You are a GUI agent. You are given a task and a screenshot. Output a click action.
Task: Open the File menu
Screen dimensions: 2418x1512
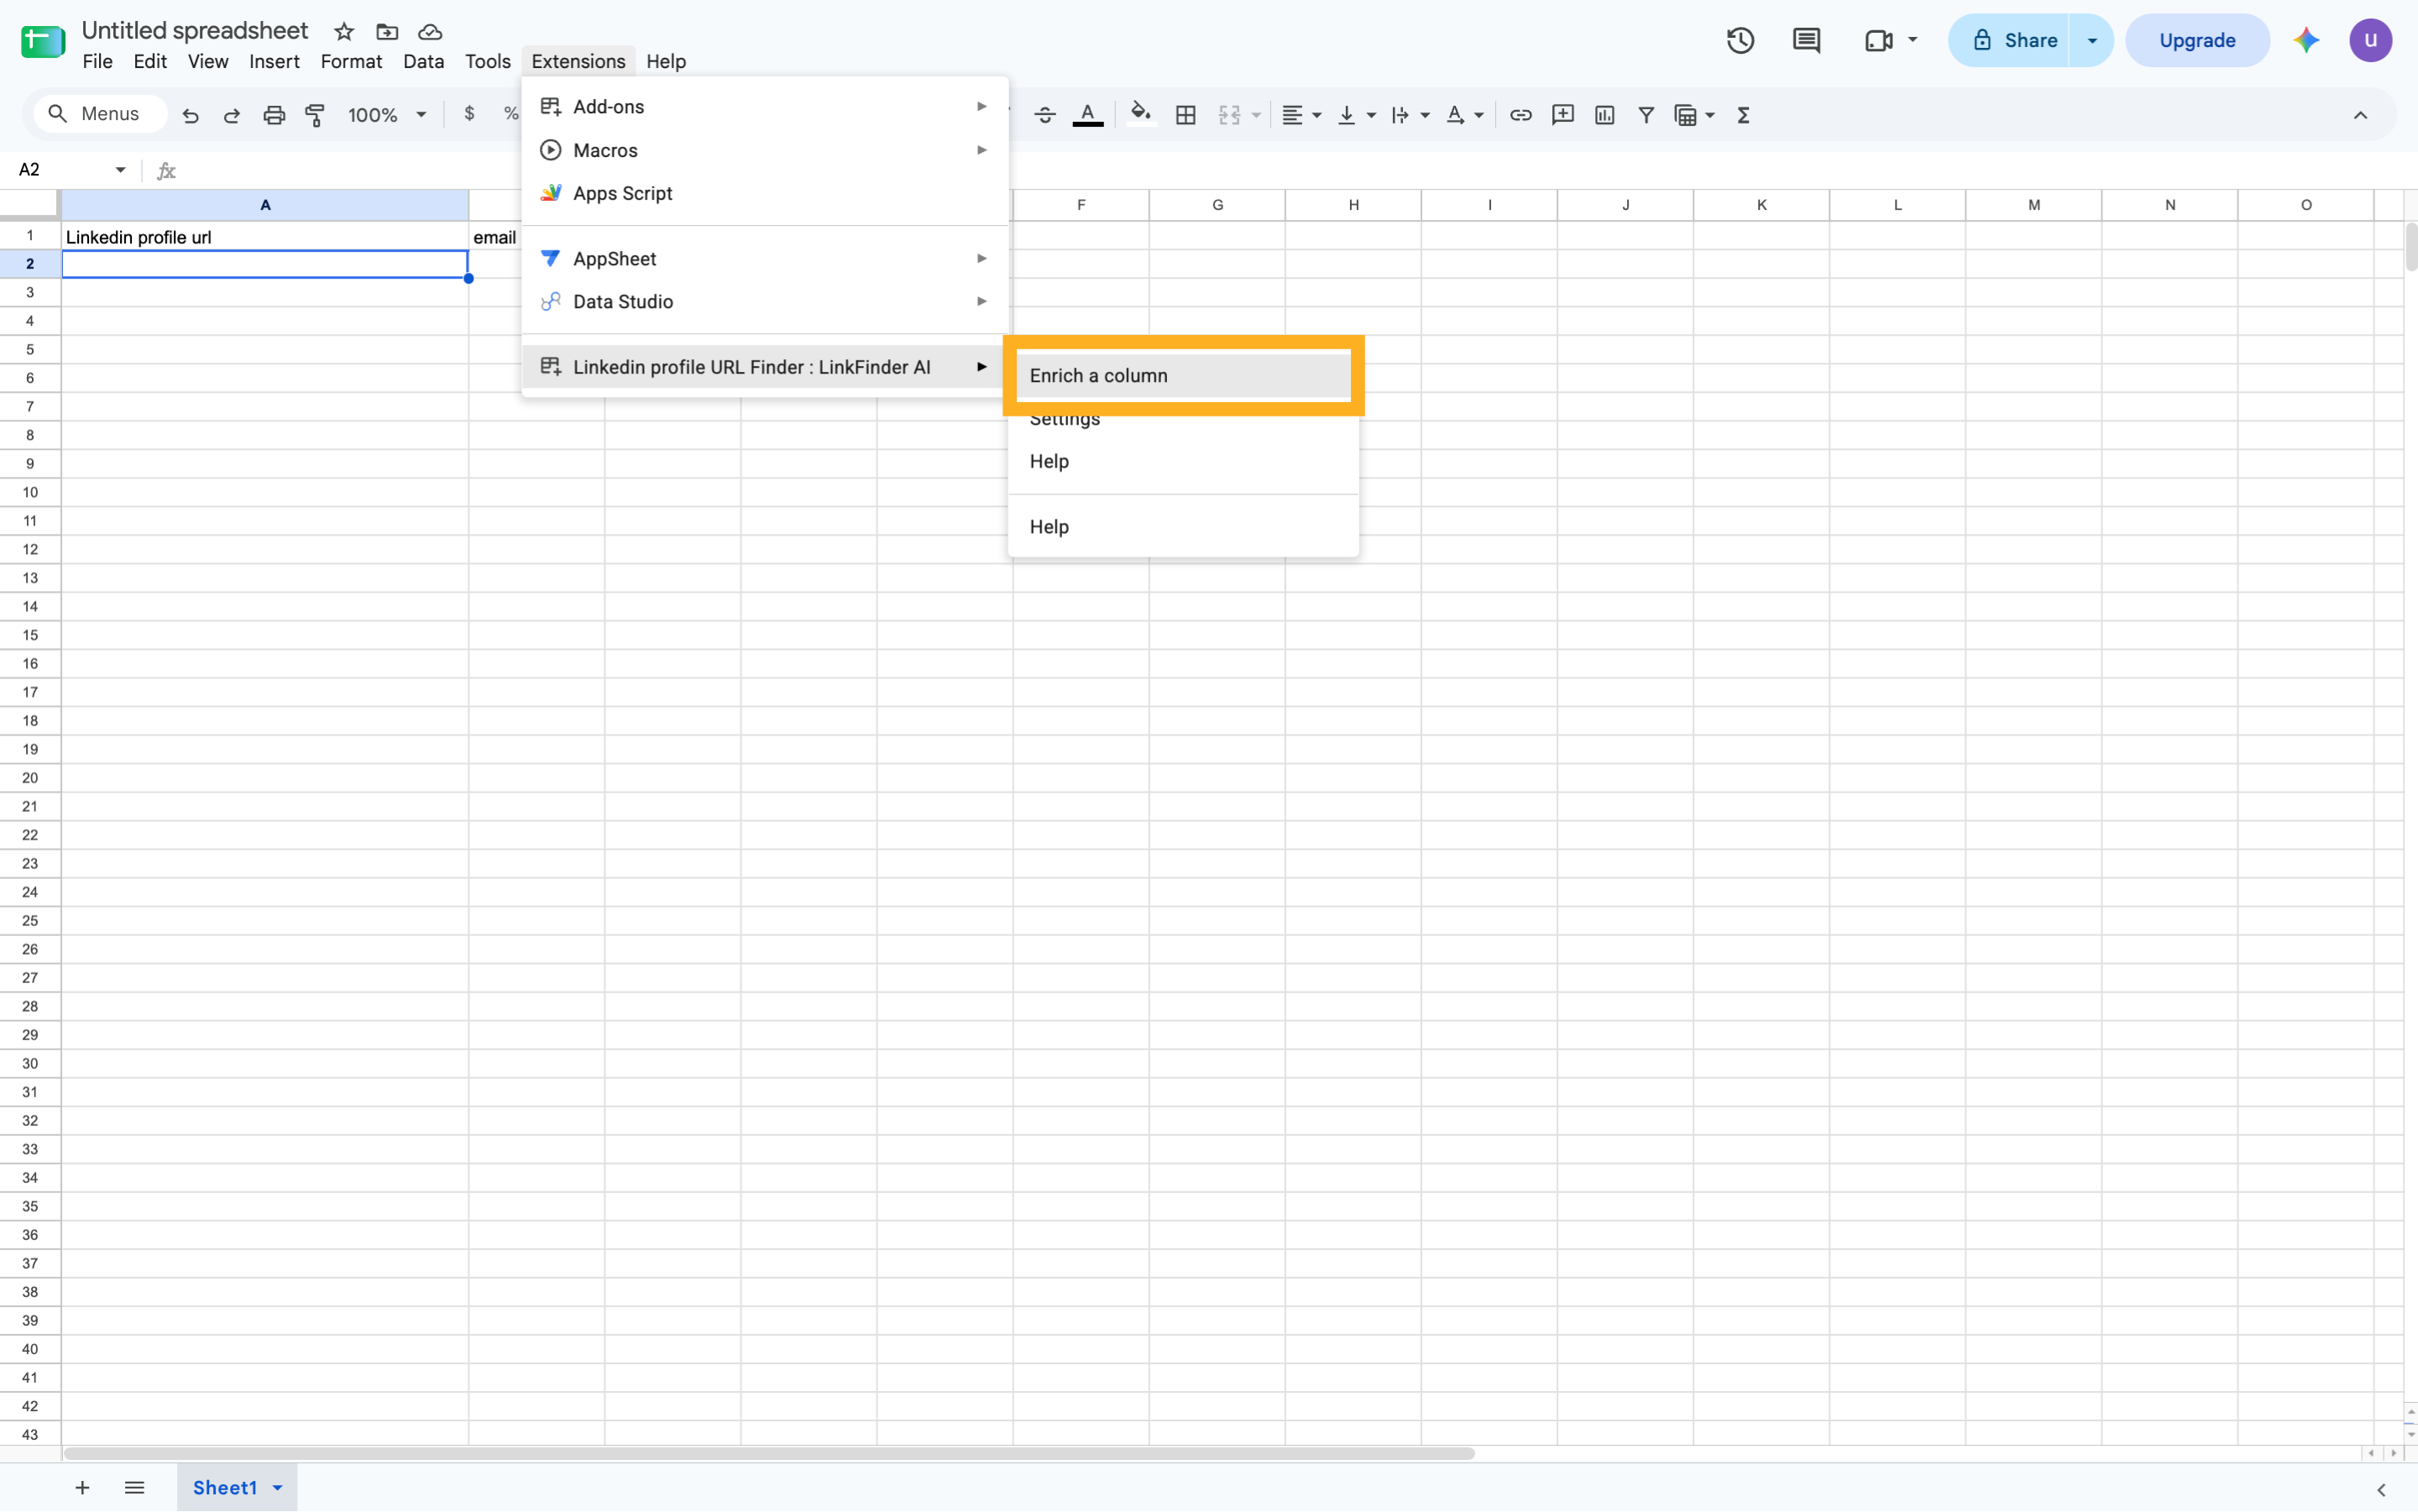pos(97,61)
